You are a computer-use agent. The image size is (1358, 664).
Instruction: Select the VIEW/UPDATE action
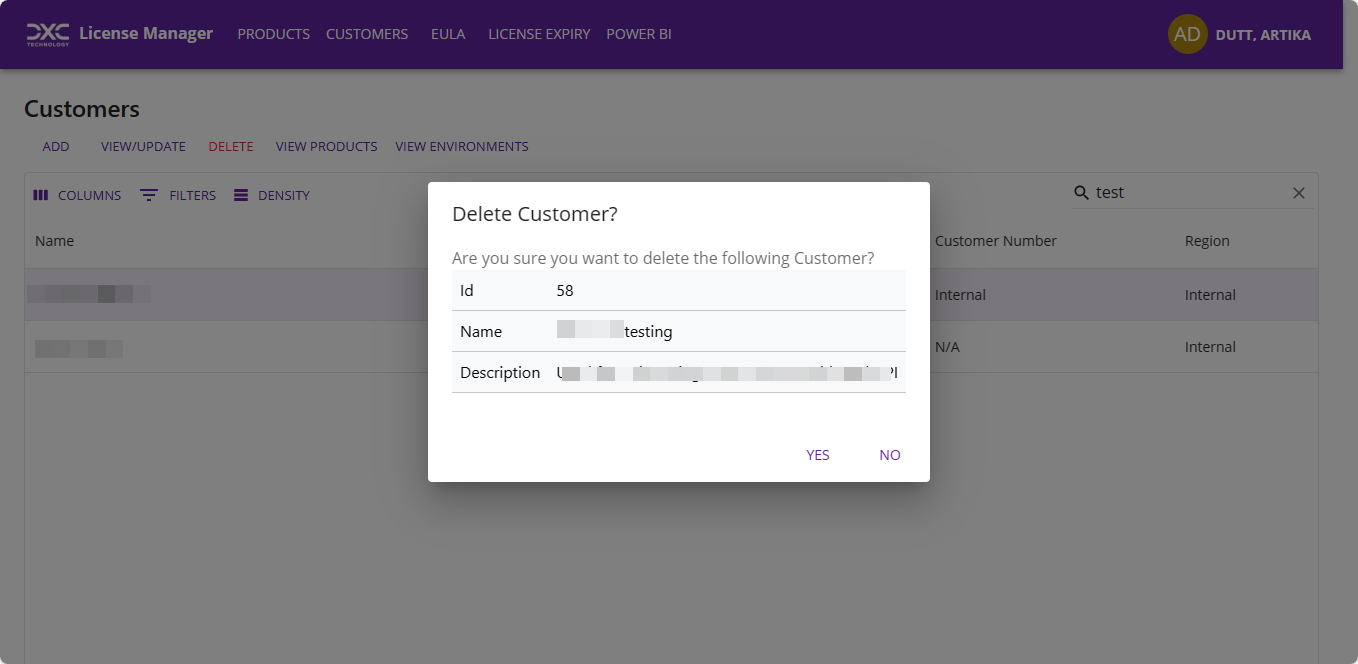tap(142, 146)
